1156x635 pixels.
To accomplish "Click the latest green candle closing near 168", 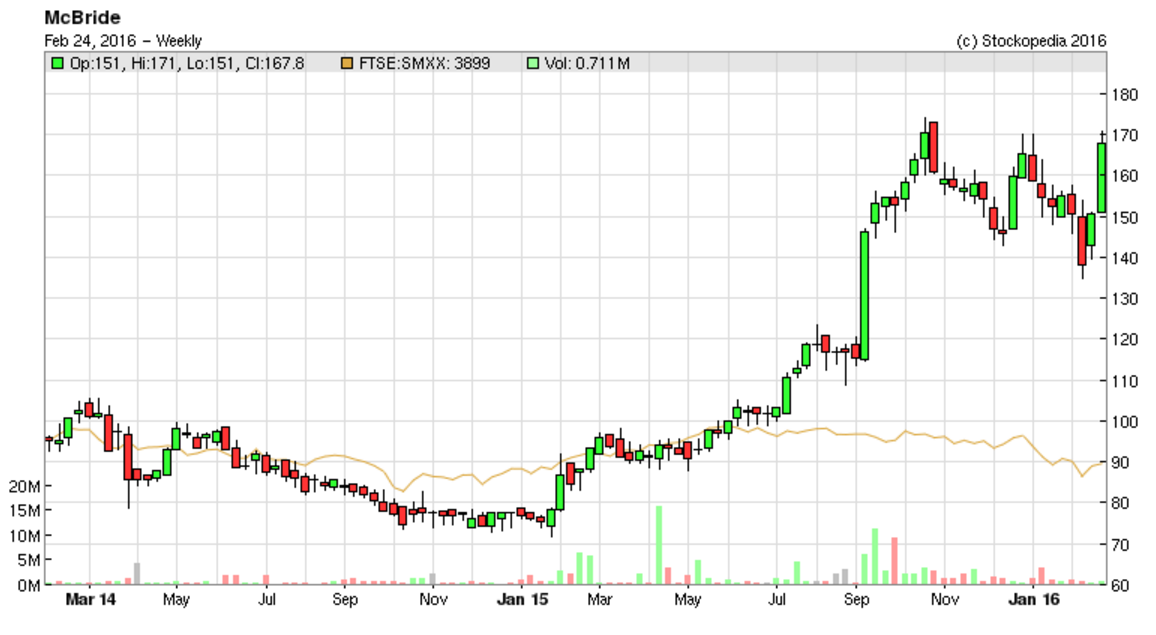I will [x=1101, y=178].
